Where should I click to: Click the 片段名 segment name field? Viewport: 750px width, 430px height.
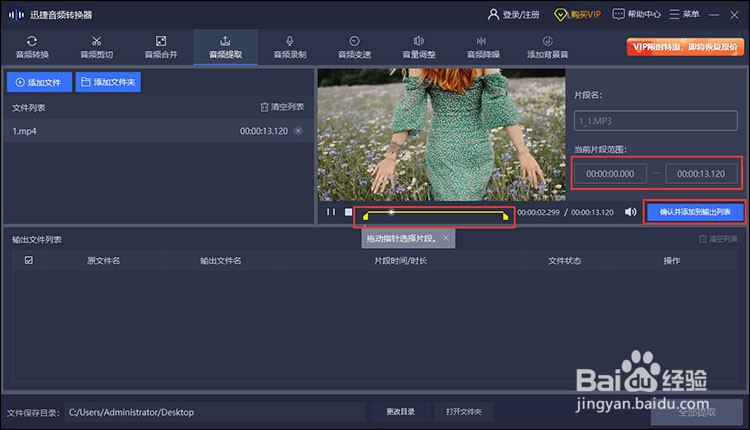655,121
